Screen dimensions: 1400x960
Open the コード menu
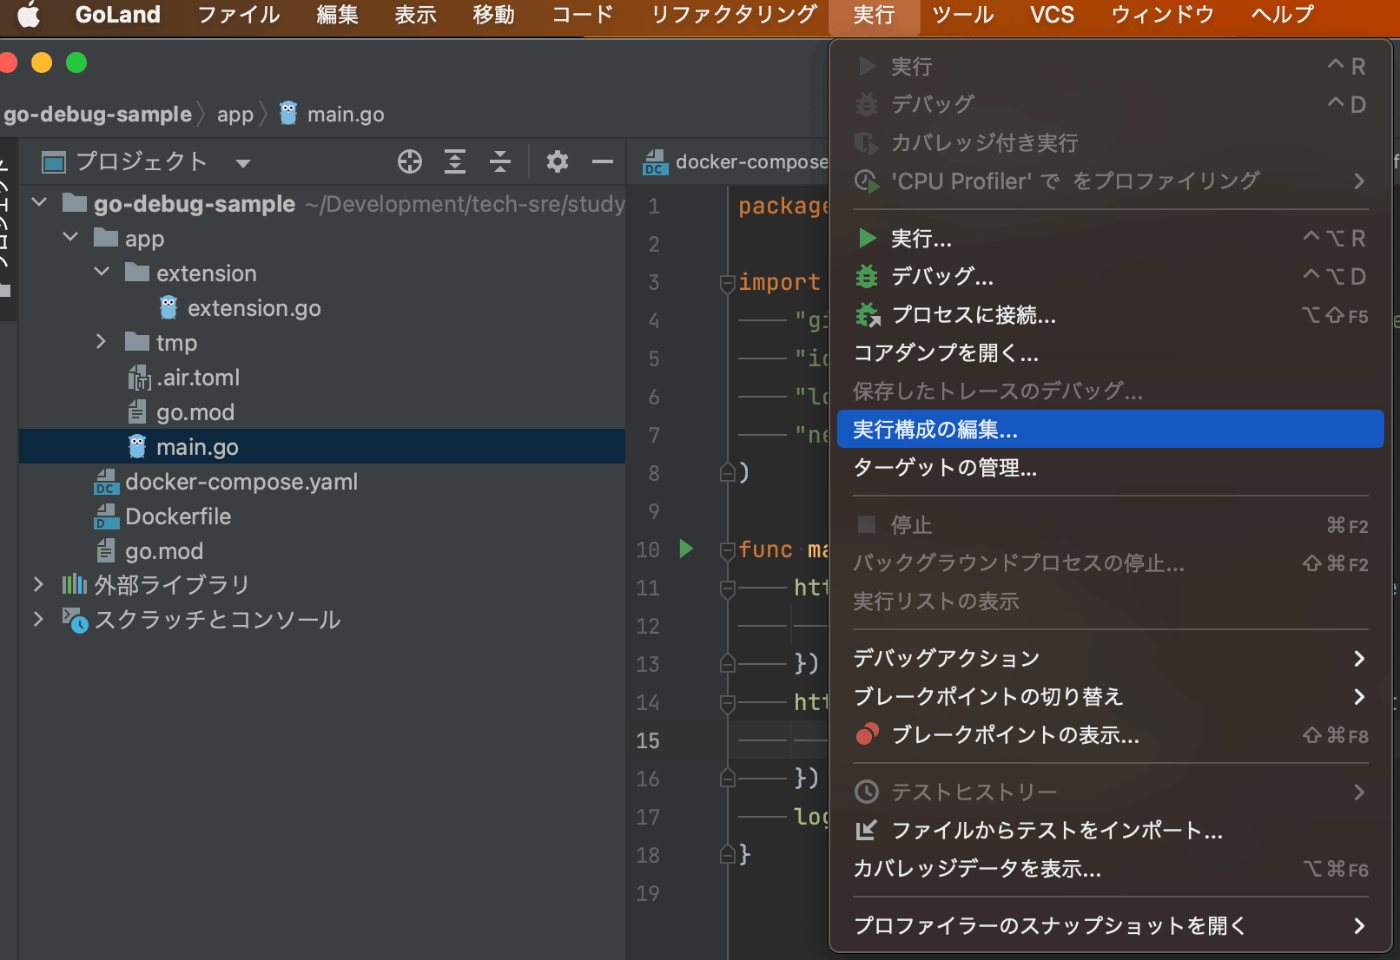pyautogui.click(x=582, y=14)
